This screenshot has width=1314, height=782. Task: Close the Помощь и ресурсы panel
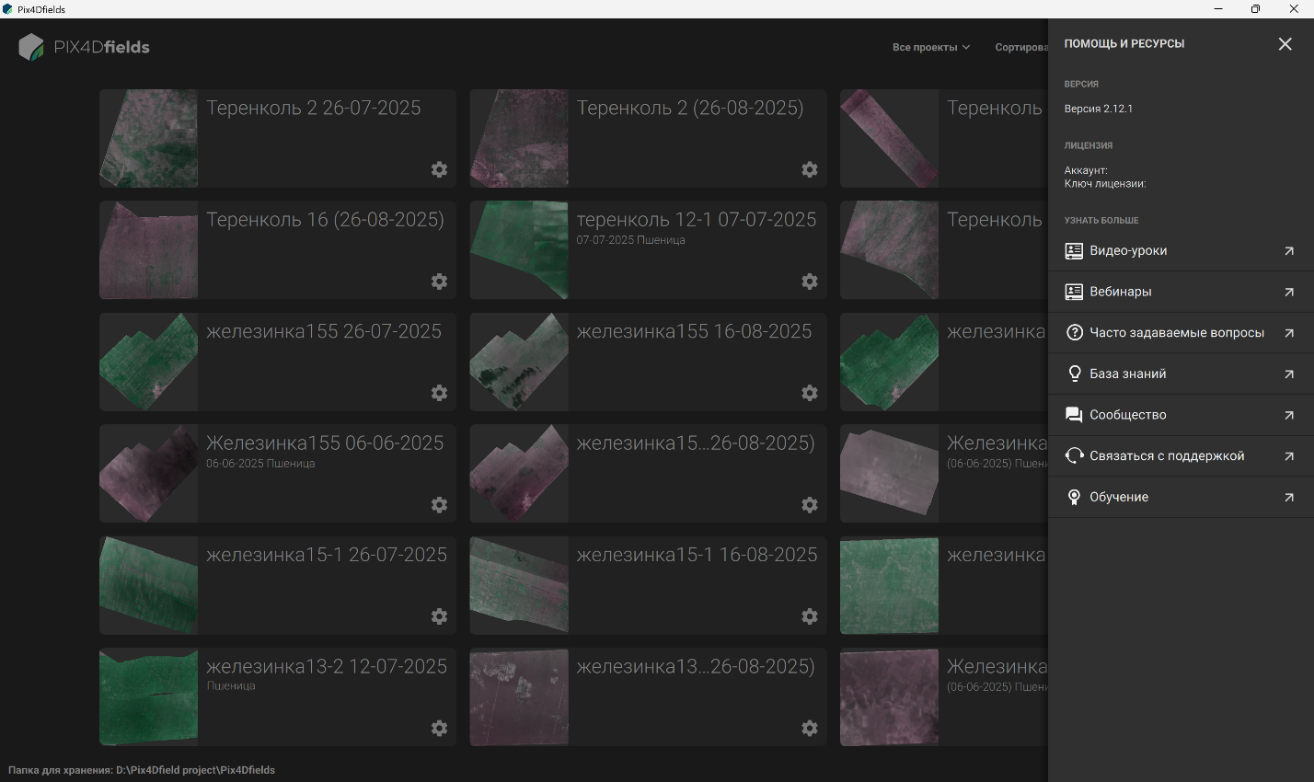coord(1285,44)
